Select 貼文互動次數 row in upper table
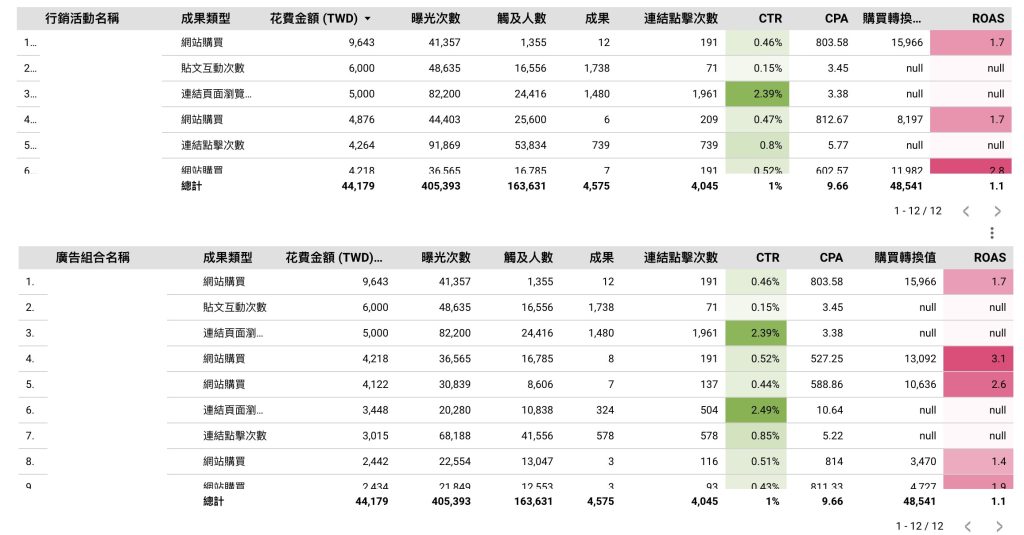Screen dimensions: 1024x535 514,68
